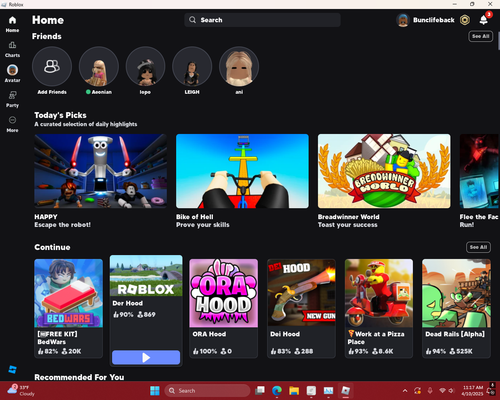Open Task View on the taskbar
The height and width of the screenshot is (400, 500).
[260, 390]
